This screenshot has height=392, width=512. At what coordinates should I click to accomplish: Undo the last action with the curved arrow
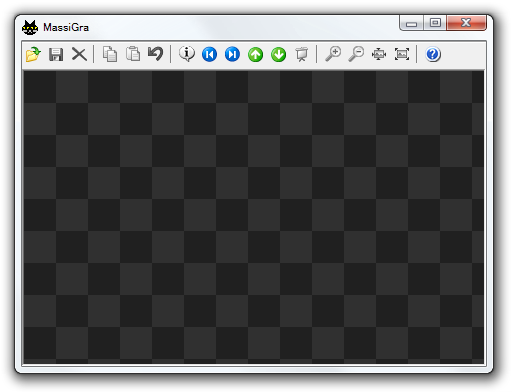click(156, 54)
